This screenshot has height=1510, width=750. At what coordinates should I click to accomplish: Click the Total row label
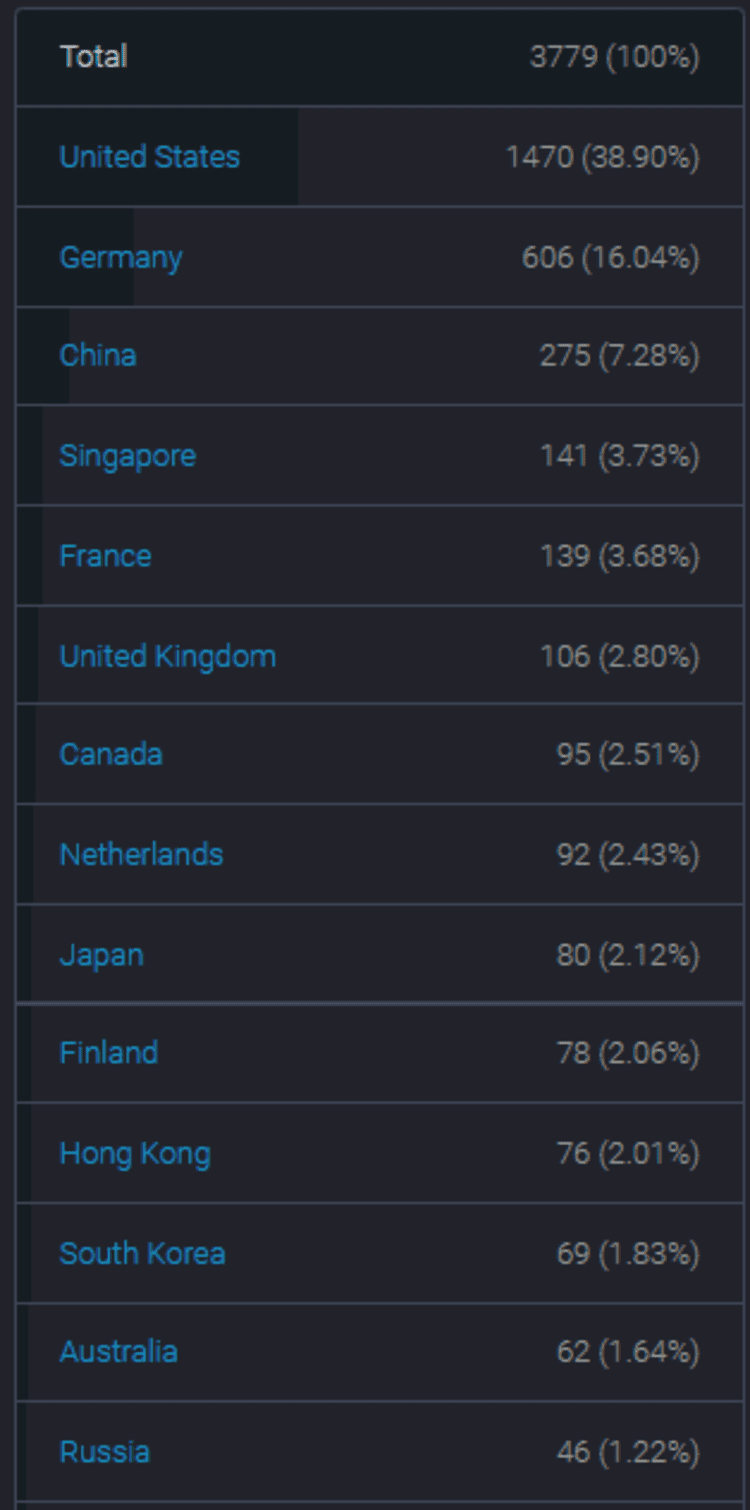93,57
